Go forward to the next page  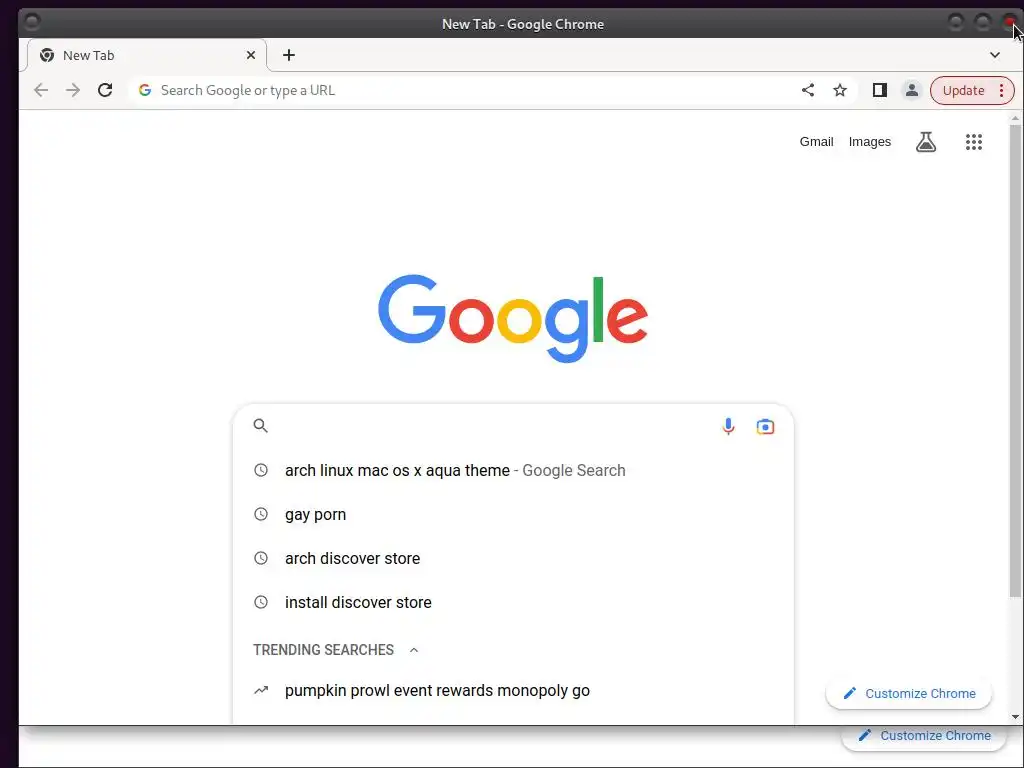[x=73, y=90]
